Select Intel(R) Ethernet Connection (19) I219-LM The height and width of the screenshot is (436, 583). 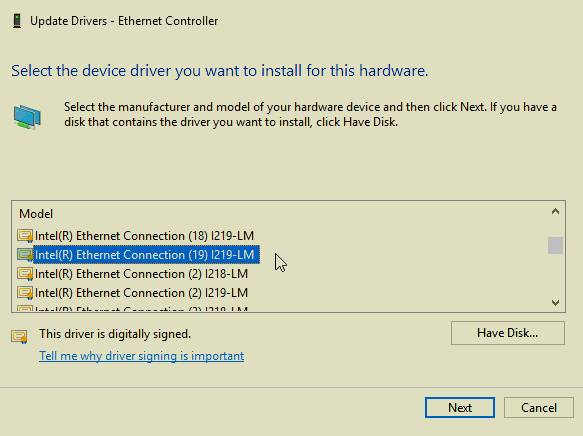click(x=144, y=255)
